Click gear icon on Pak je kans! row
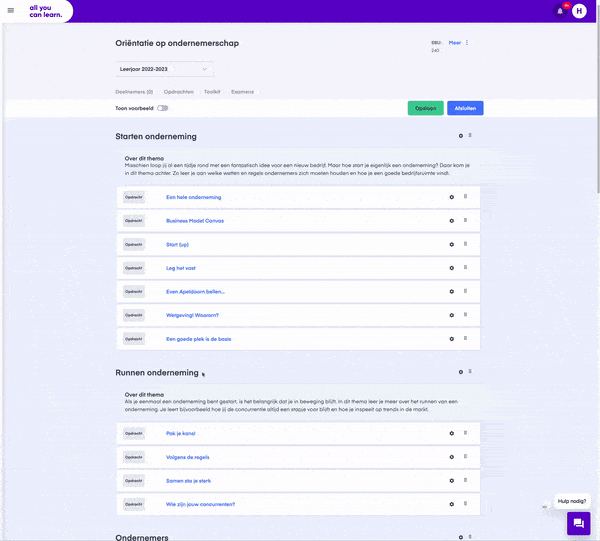Viewport: 600px width, 541px height. pos(452,433)
